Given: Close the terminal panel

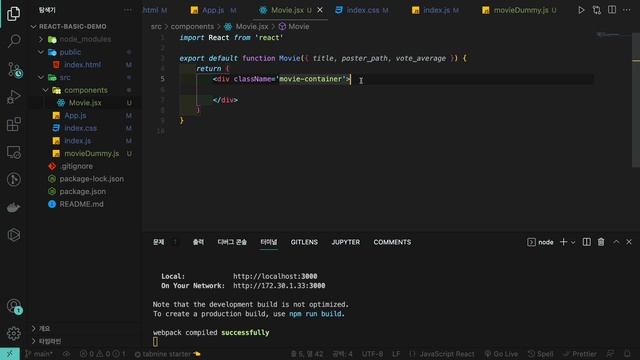Looking at the screenshot, I should (629, 242).
